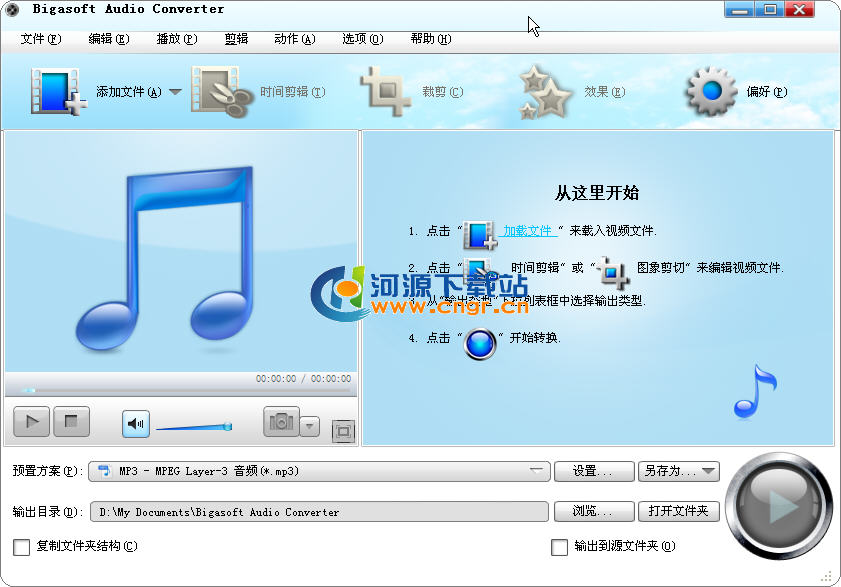Screen dimensions: 841x587
Task: Open the 时间剪辑 scissors tool
Action: coord(222,92)
